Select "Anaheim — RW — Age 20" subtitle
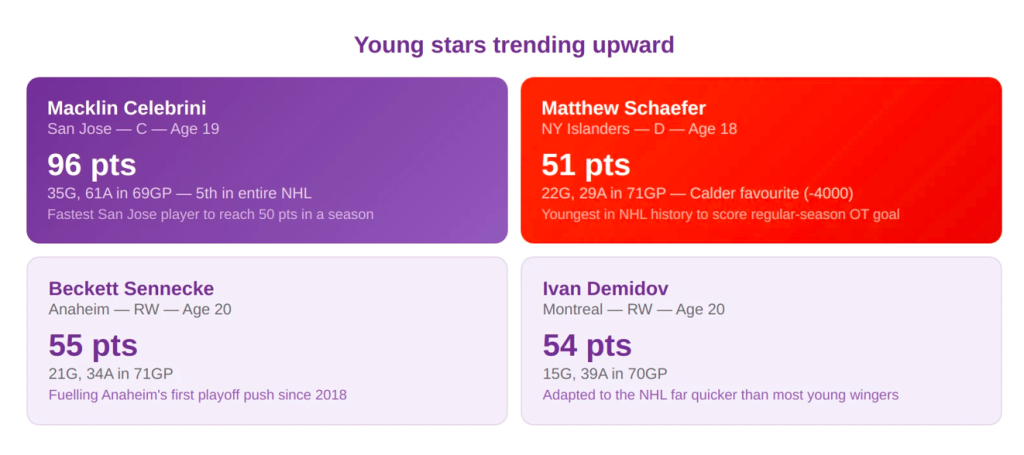 pos(140,309)
